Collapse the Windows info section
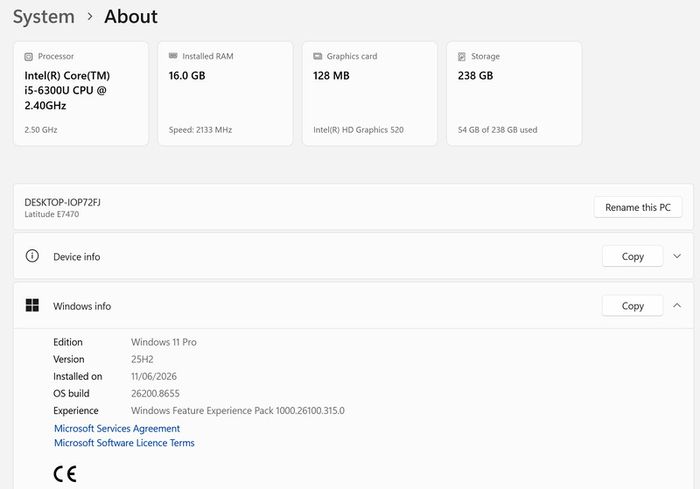 (677, 305)
